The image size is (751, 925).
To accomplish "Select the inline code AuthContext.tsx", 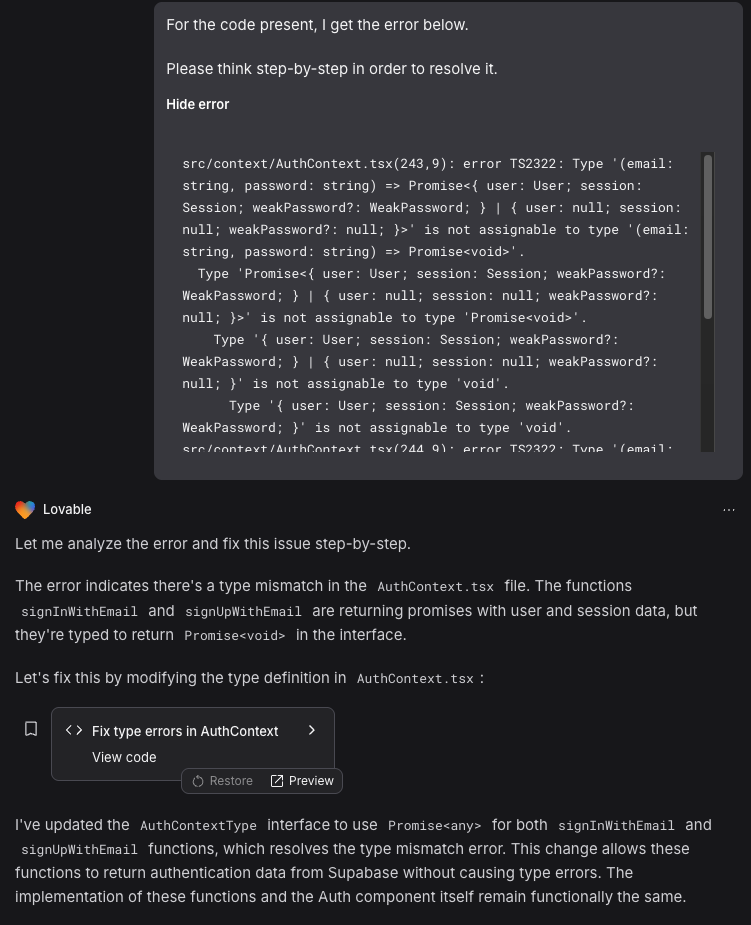I will [x=435, y=587].
